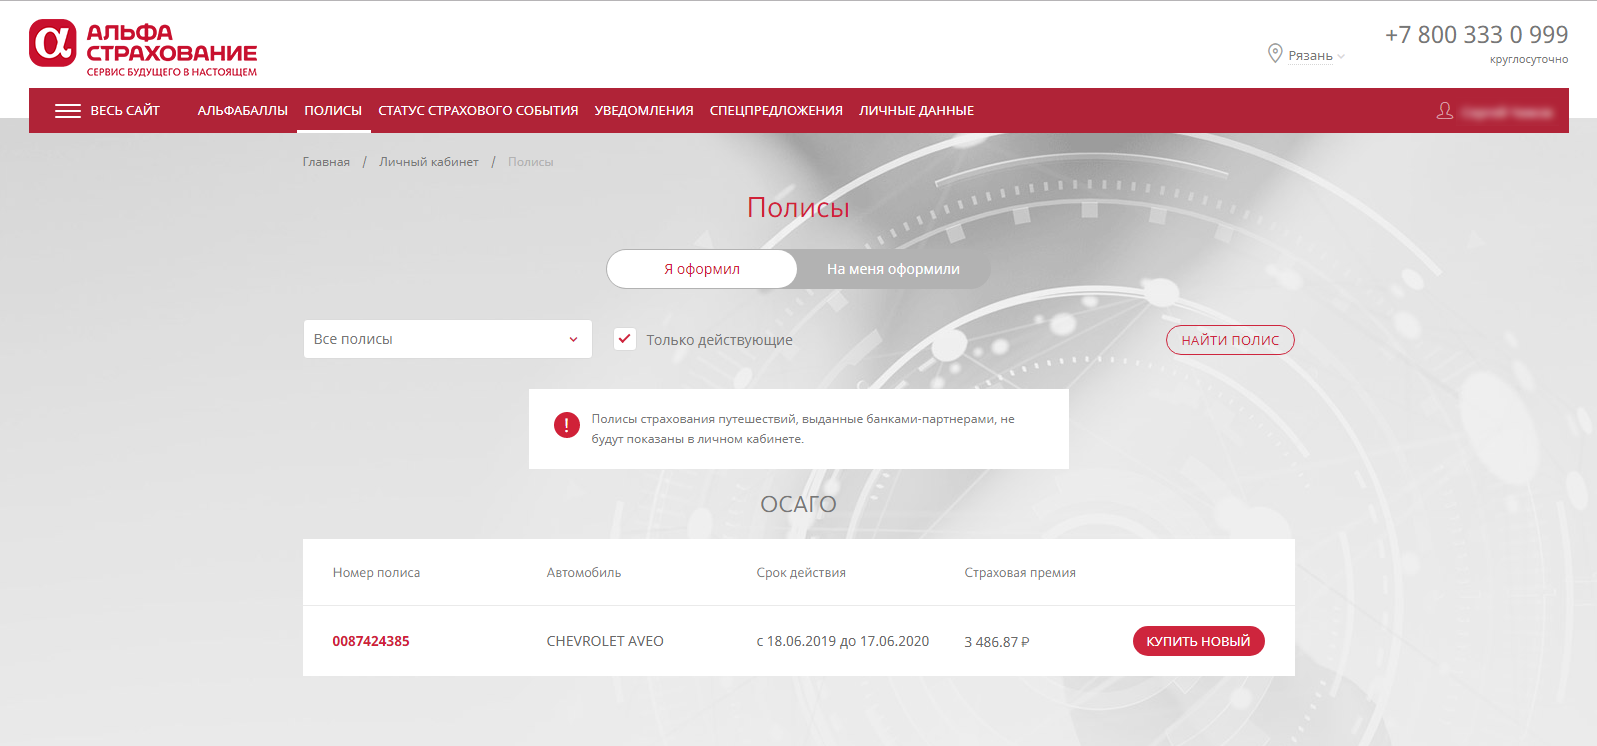
Task: Click the red exclamation warning icon
Action: (x=567, y=425)
